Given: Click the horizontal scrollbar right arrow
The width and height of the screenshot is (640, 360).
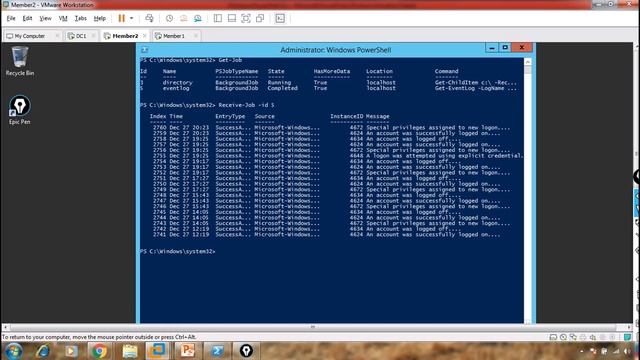Looking at the screenshot, I should pyautogui.click(x=629, y=327).
